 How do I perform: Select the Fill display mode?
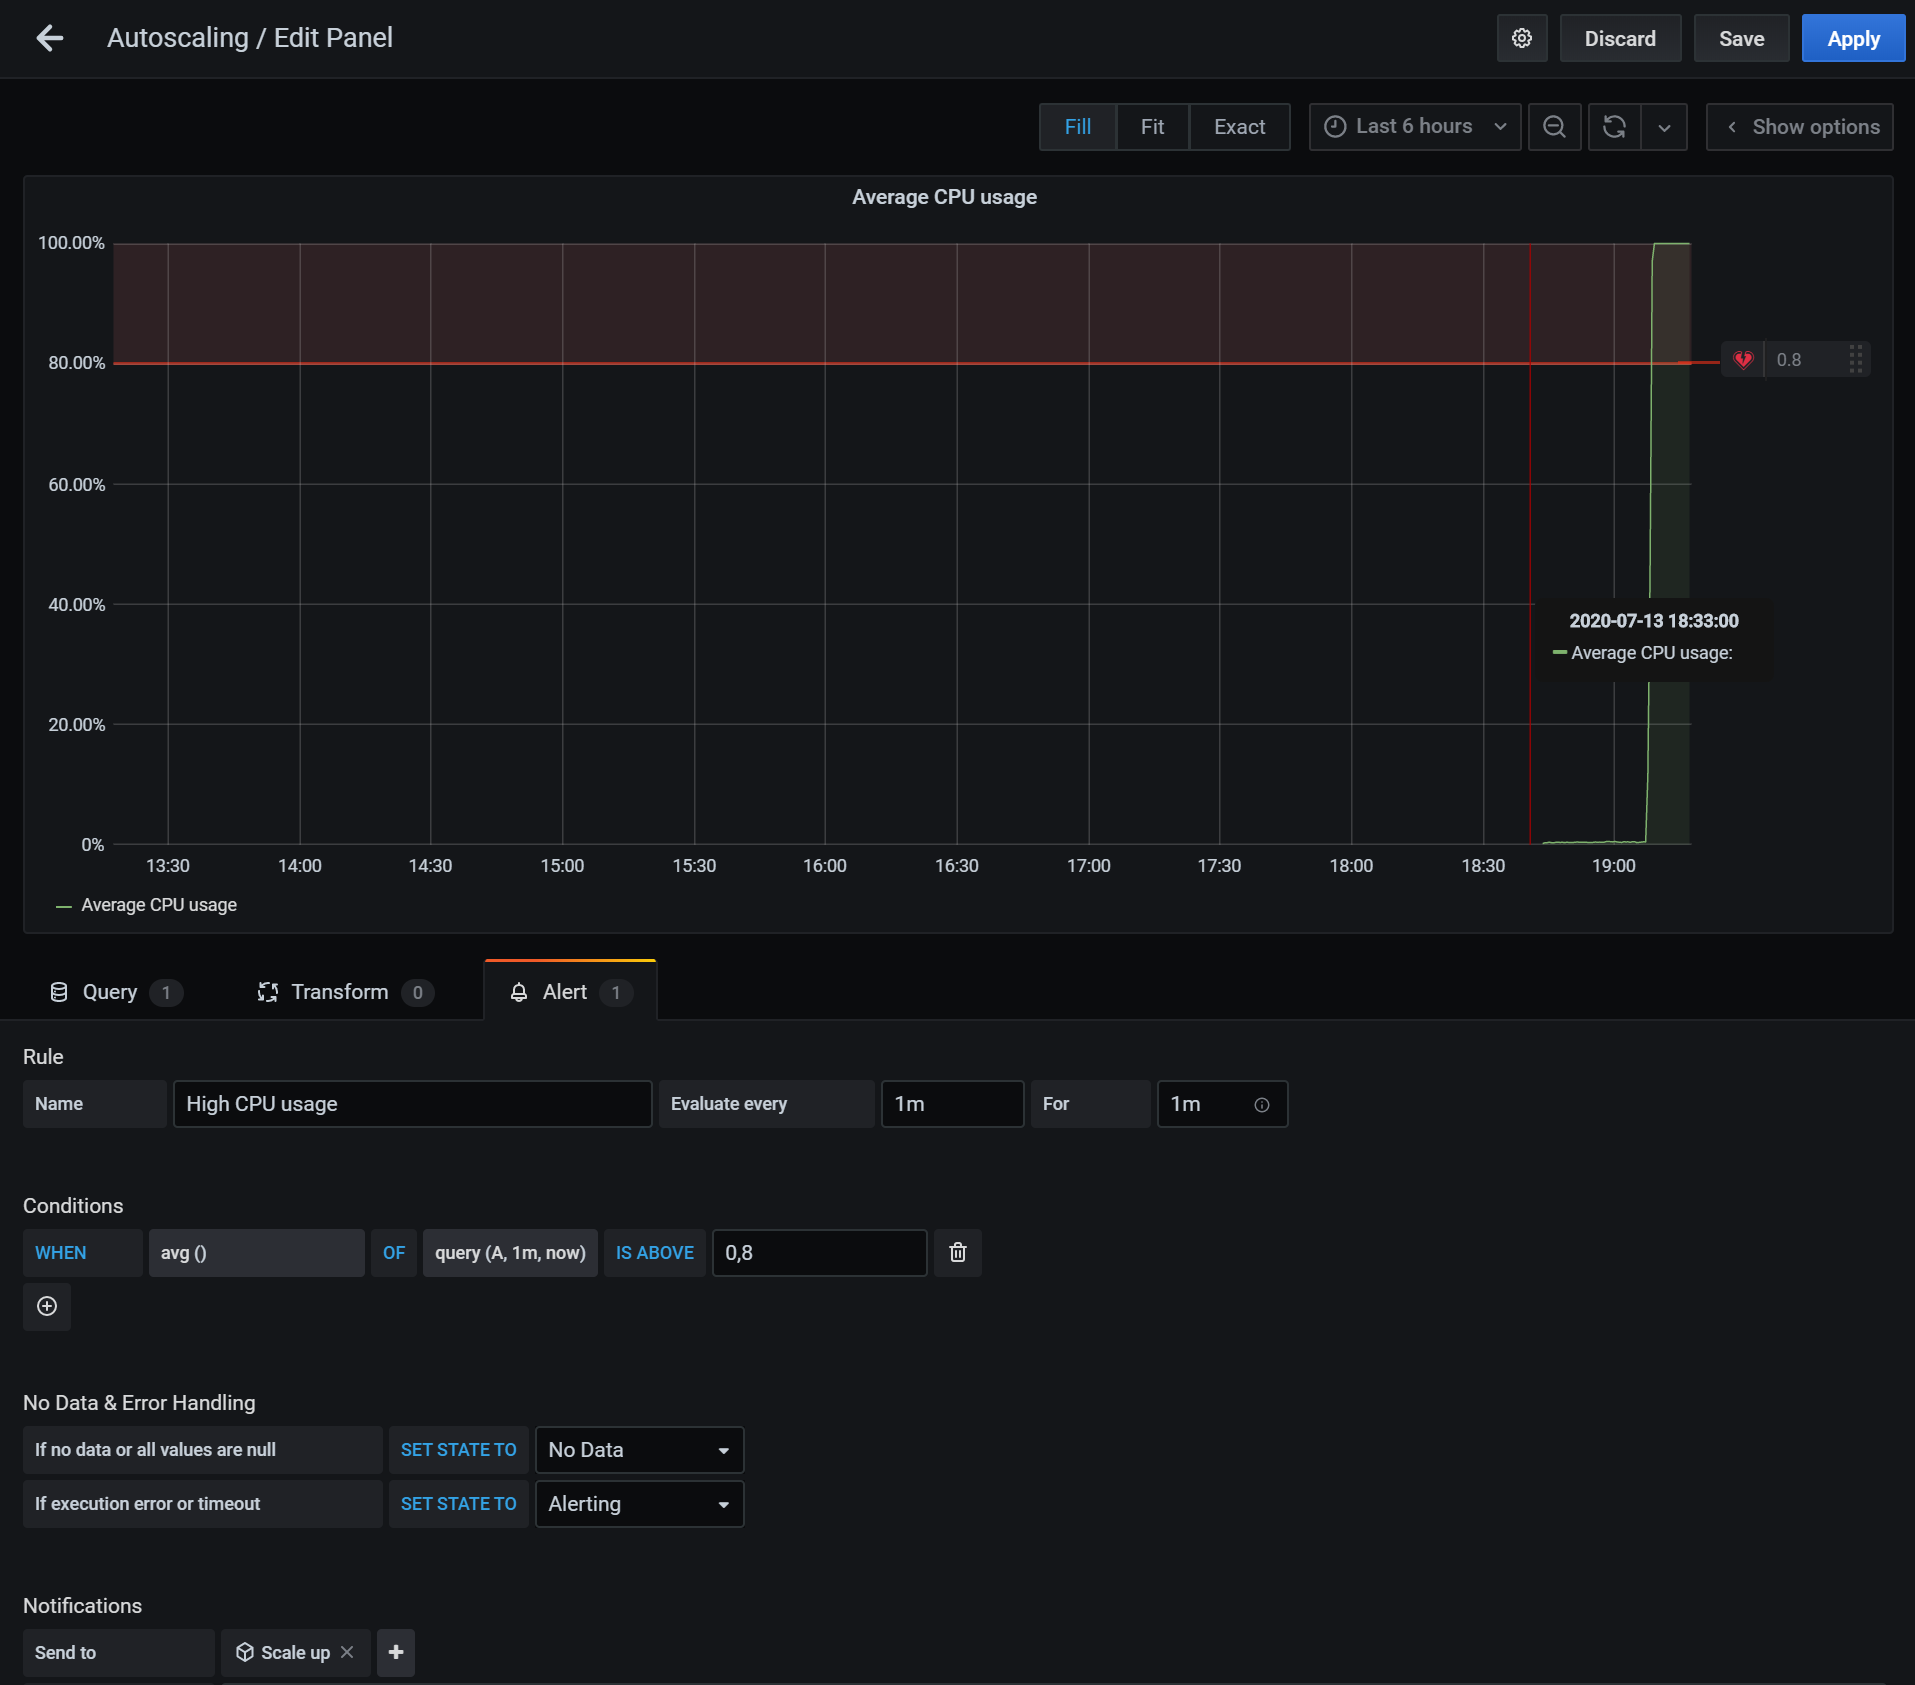click(x=1077, y=127)
